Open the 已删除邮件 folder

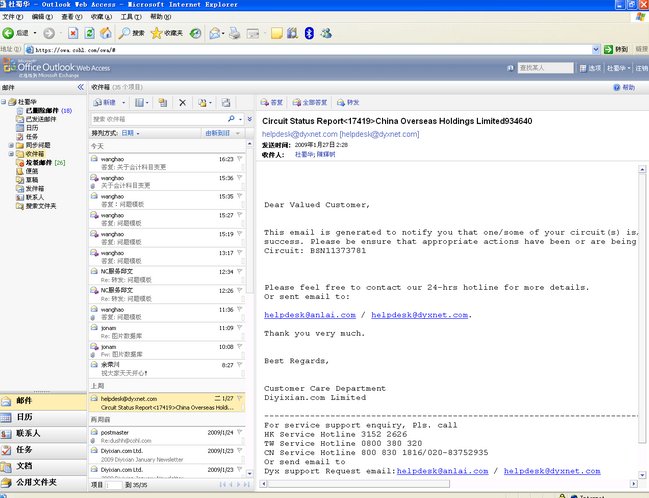42,111
